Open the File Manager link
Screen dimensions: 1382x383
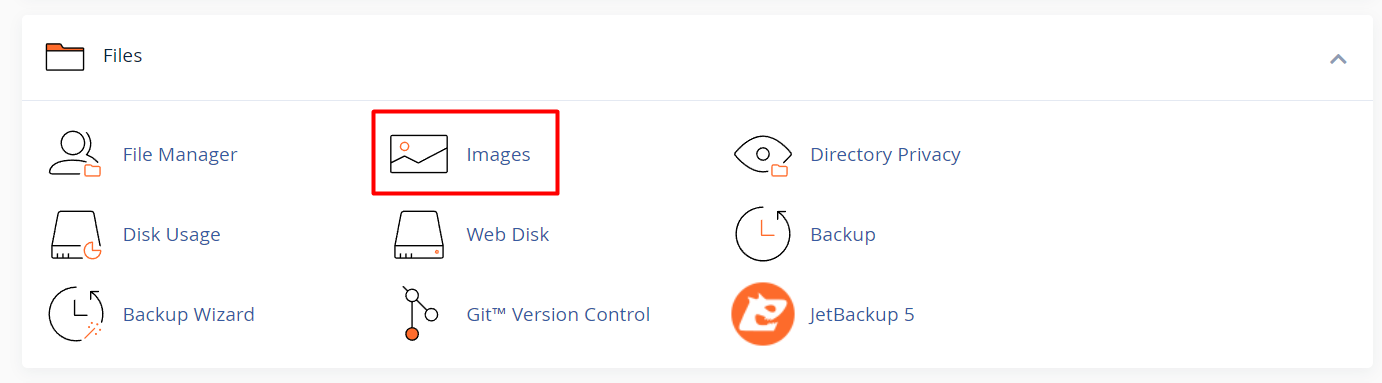point(180,155)
